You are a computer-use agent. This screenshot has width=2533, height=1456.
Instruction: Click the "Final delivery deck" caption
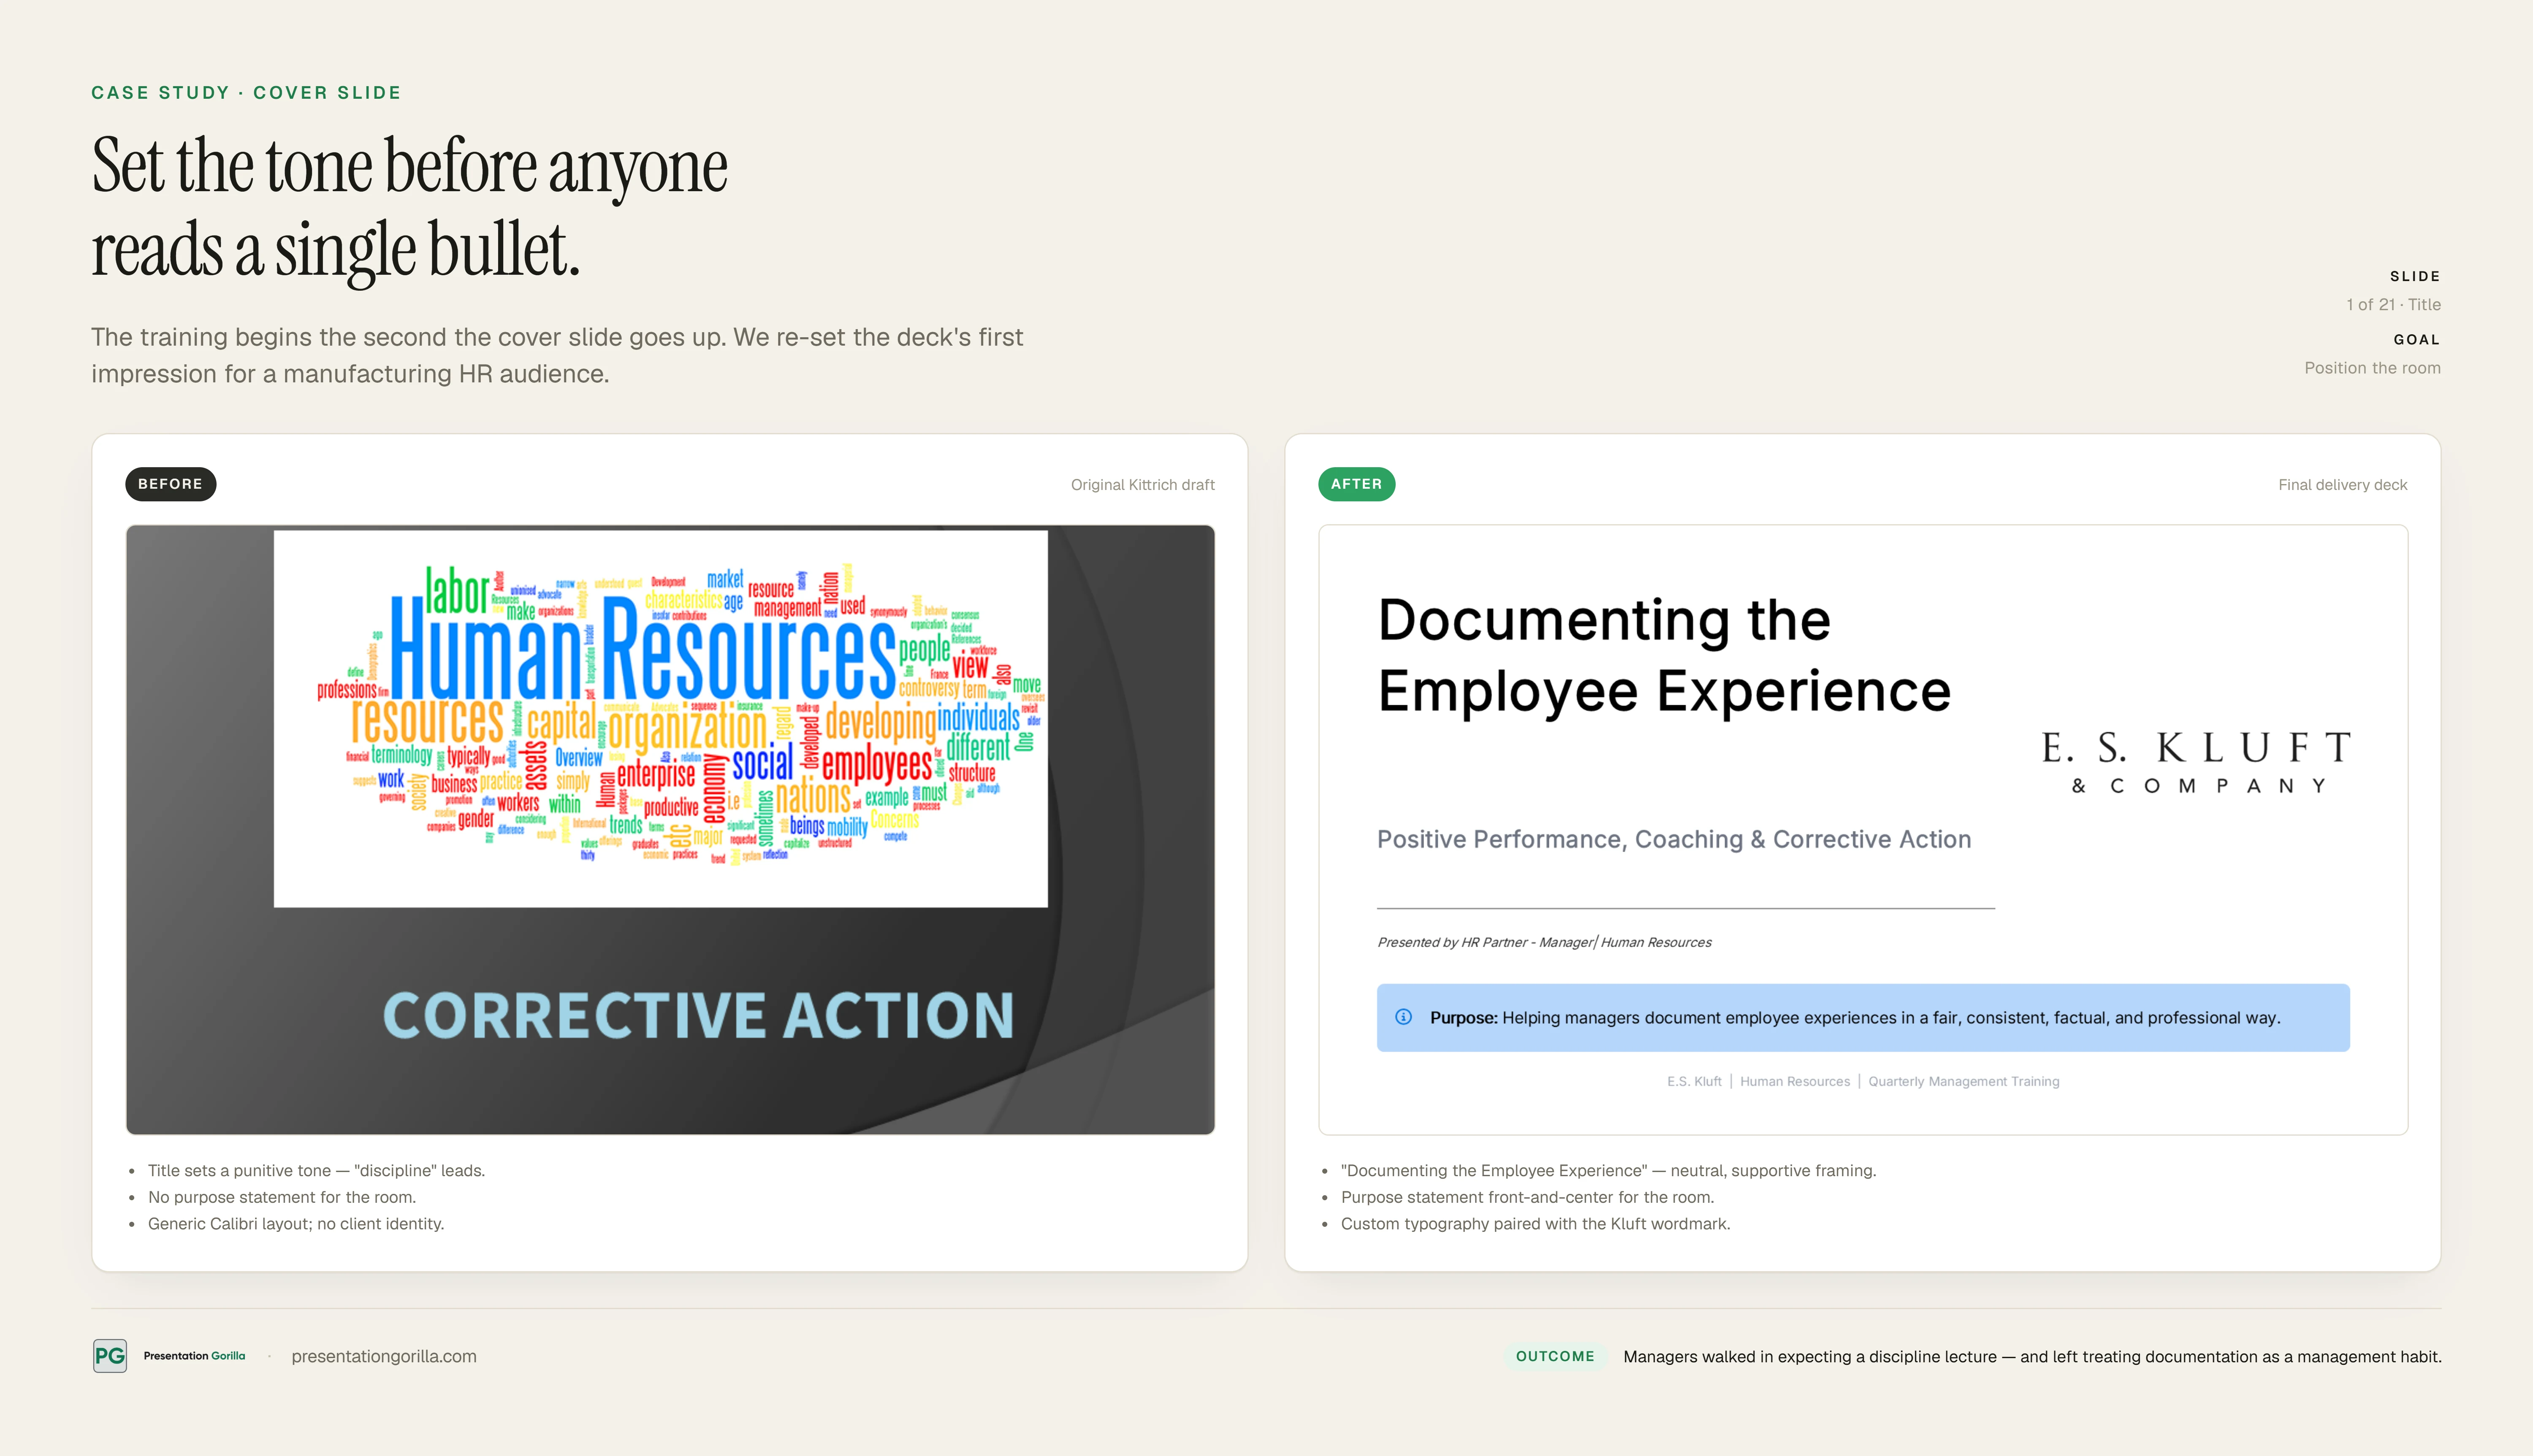(x=2342, y=485)
